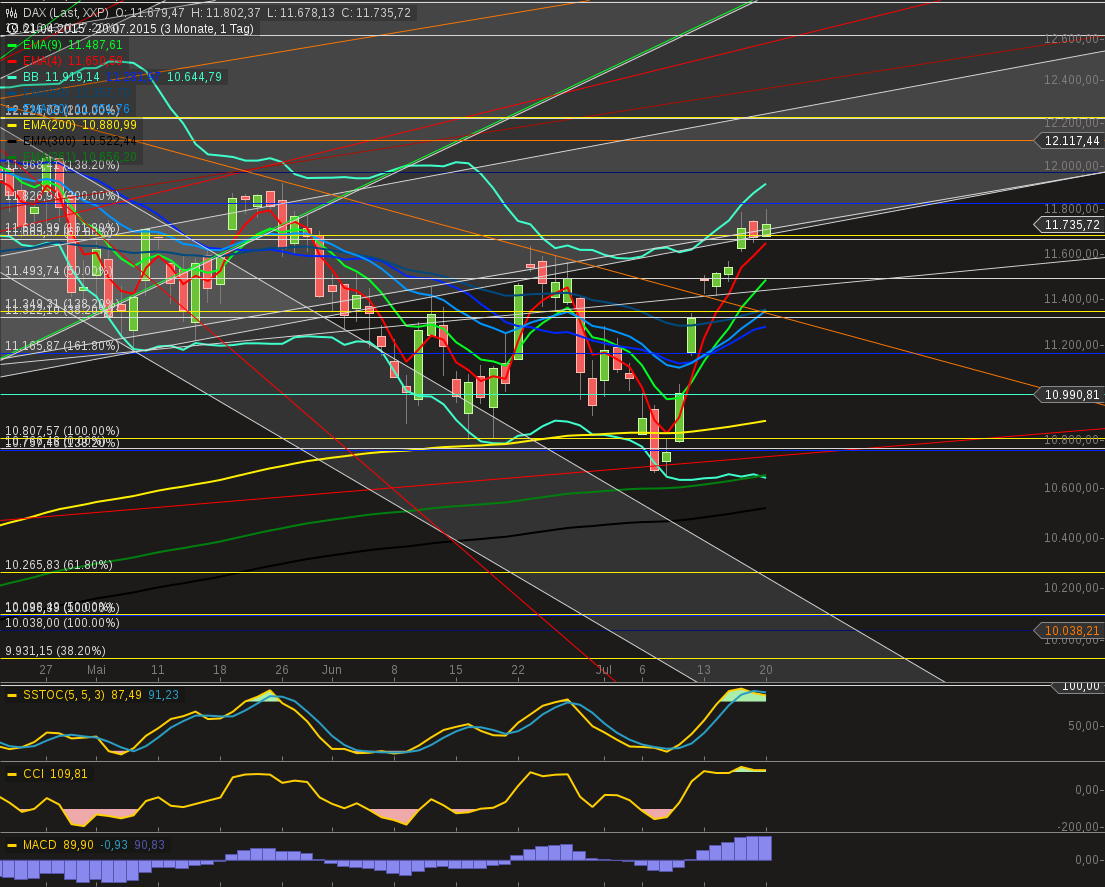Click the black EMA(300) legend marker
This screenshot has height=887, width=1105.
(x=12, y=141)
